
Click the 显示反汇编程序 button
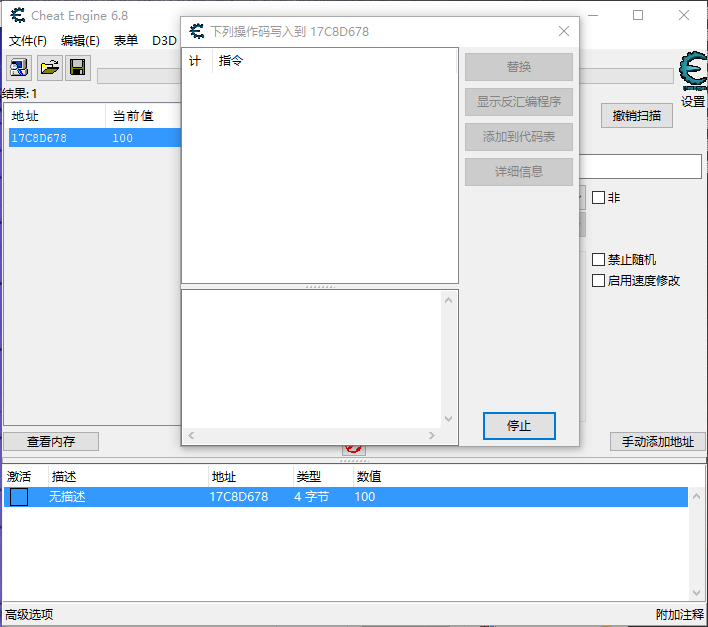point(519,102)
